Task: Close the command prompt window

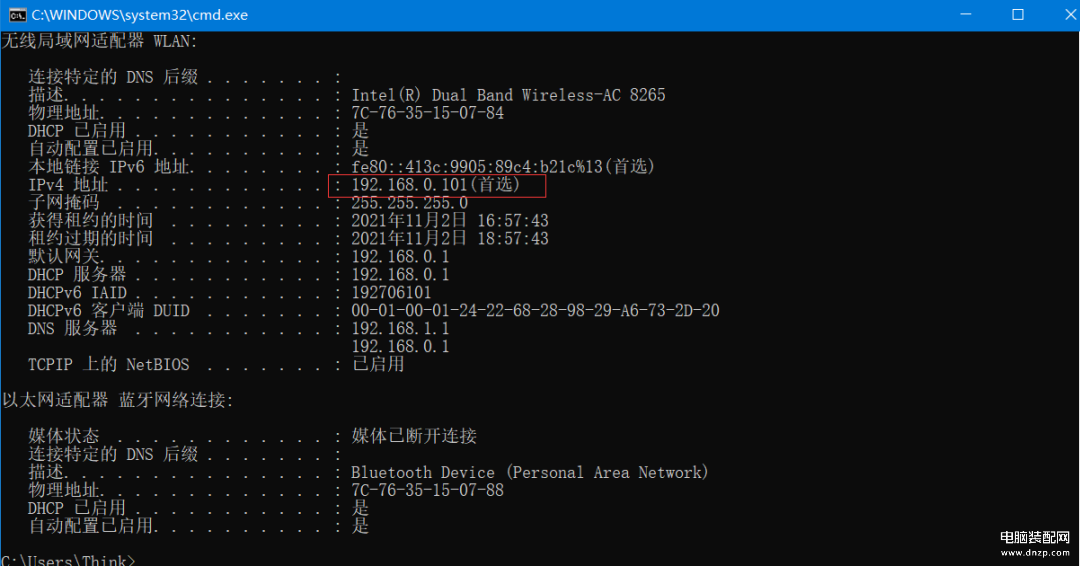Action: click(1070, 14)
